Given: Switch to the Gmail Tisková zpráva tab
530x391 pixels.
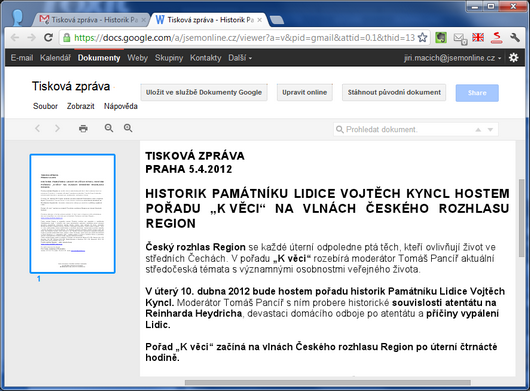Looking at the screenshot, I should point(91,20).
